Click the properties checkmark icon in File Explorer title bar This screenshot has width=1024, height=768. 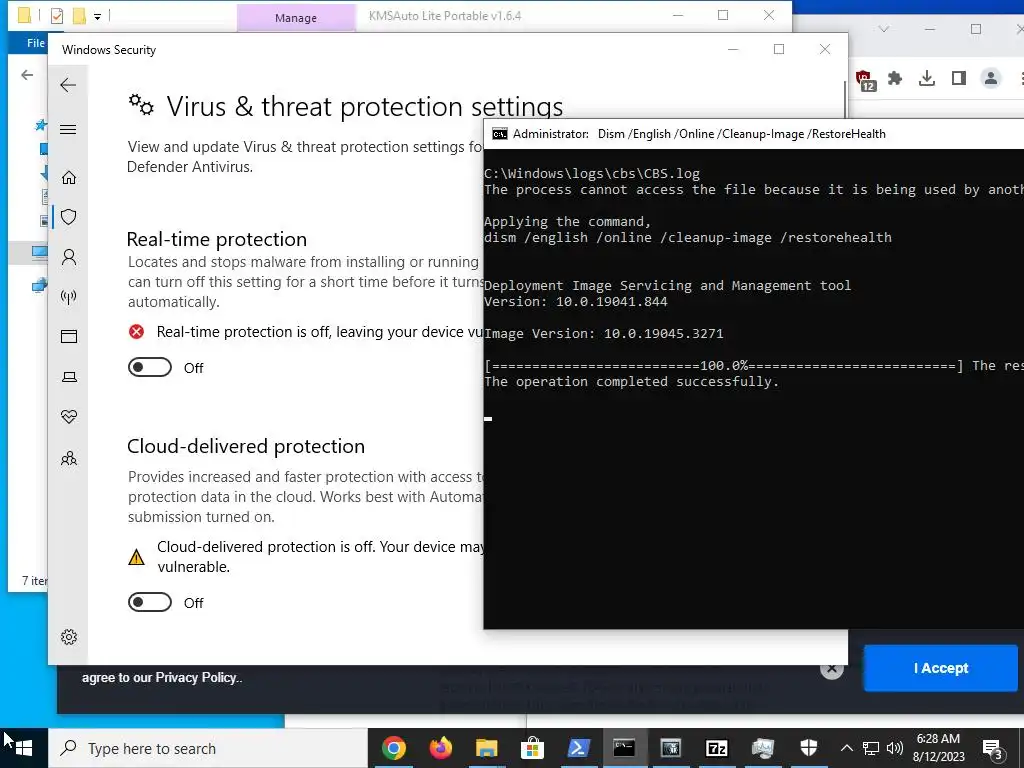[x=57, y=16]
